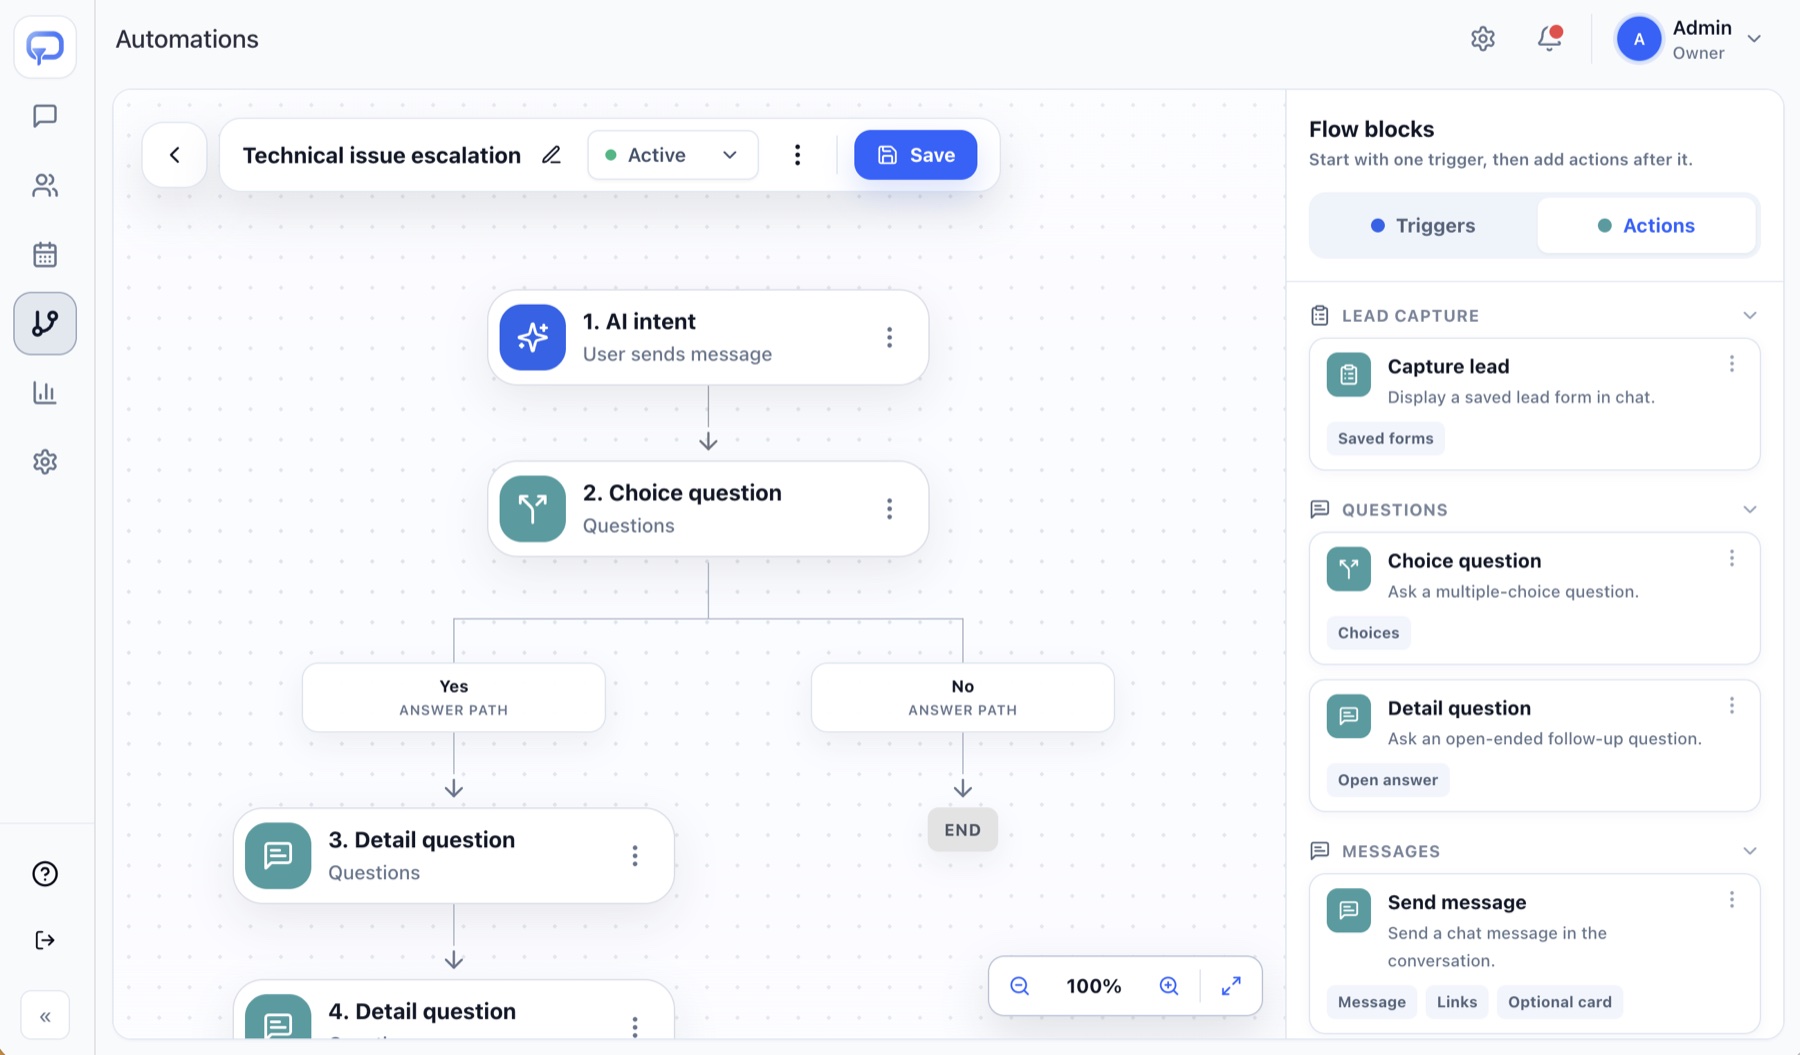Image resolution: width=1800 pixels, height=1055 pixels.
Task: Open options on Detail question flow block
Action: (1732, 706)
